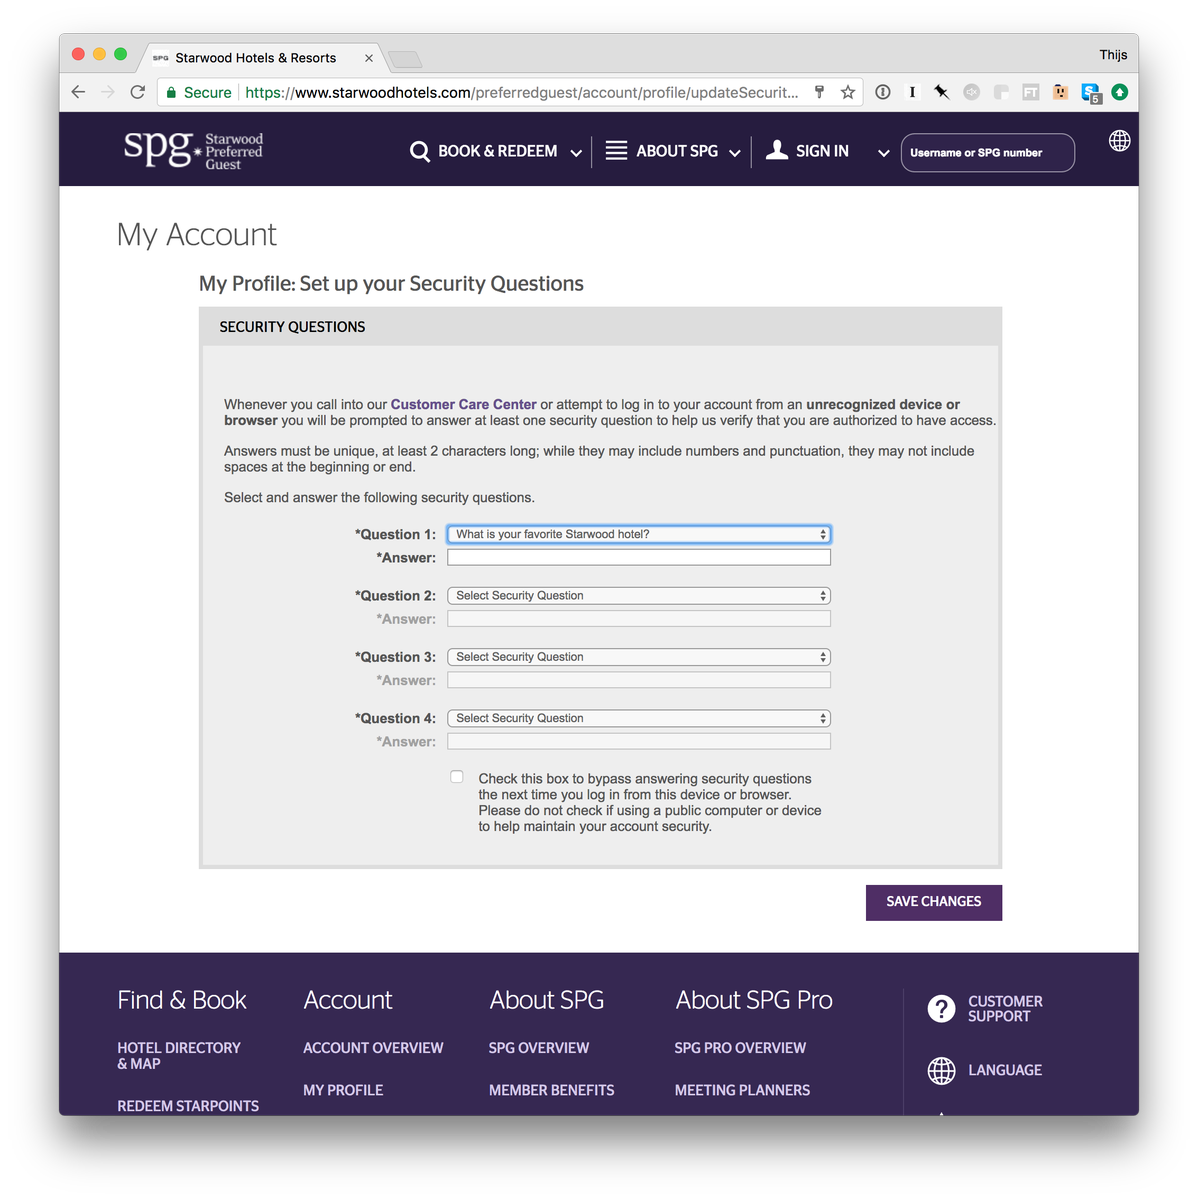Click the browser forward arrow
1198x1200 pixels.
108,92
